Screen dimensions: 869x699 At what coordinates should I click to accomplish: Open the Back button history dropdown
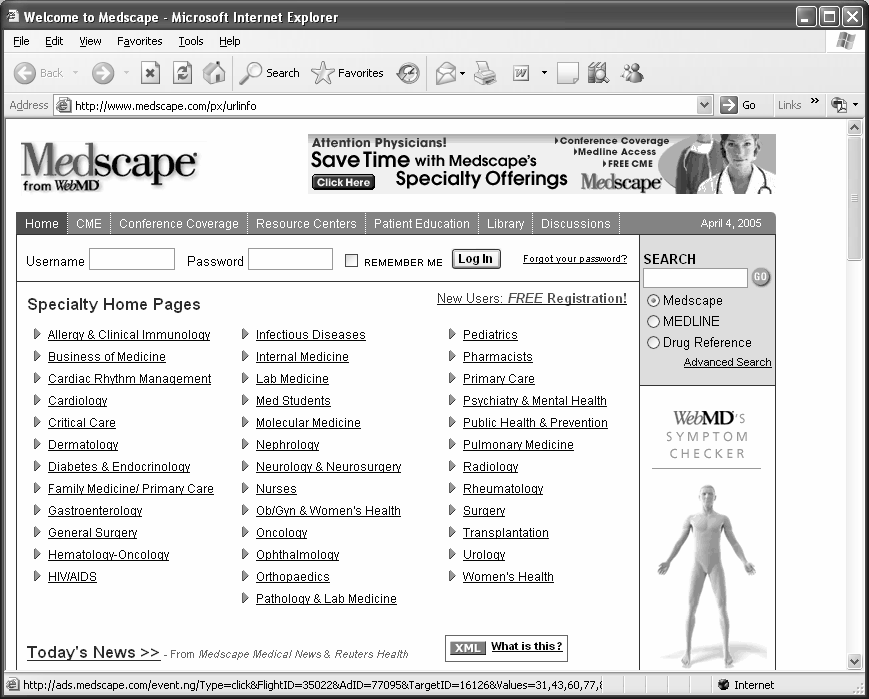75,73
